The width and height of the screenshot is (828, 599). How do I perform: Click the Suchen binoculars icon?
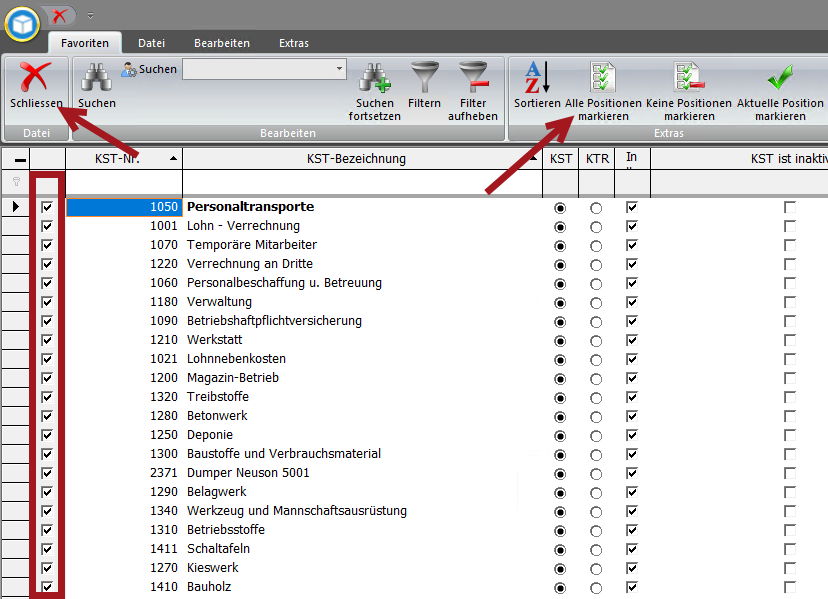click(97, 78)
